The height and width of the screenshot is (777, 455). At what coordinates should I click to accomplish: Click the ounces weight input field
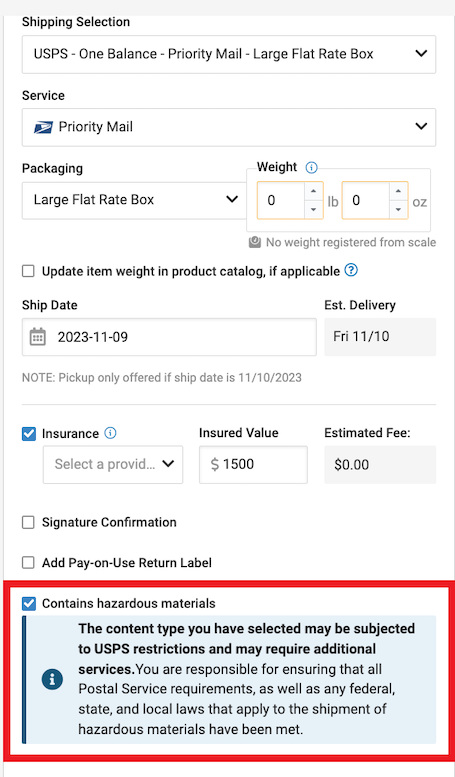coord(365,200)
